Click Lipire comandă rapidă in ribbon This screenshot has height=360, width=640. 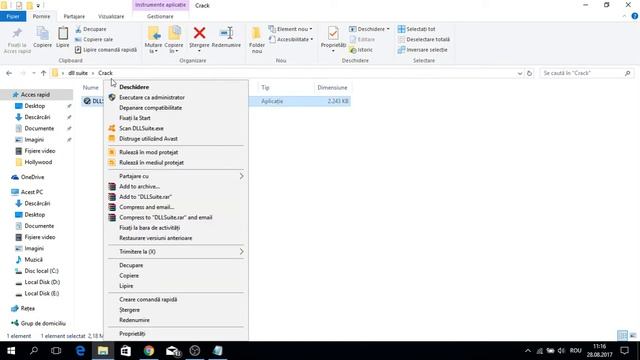click(x=106, y=49)
